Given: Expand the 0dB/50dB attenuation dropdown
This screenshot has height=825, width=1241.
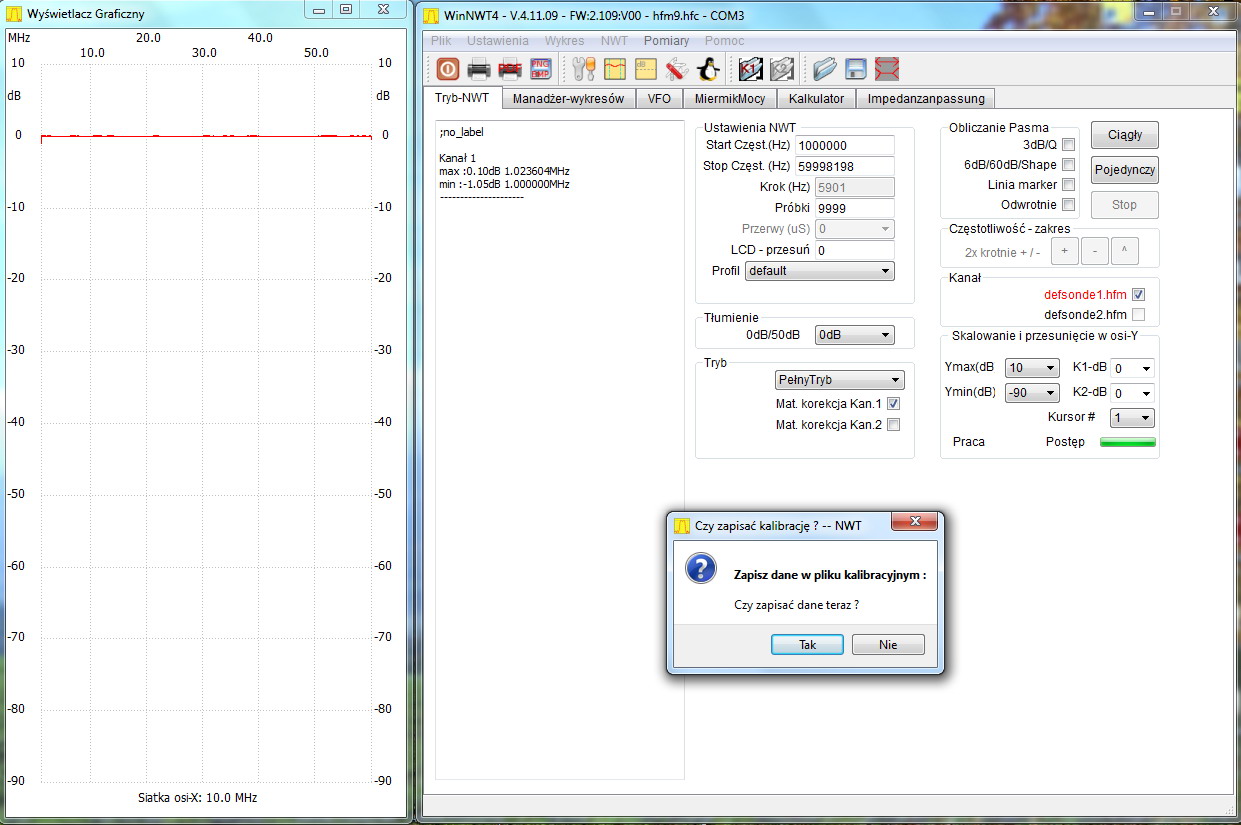Looking at the screenshot, I should pyautogui.click(x=854, y=336).
